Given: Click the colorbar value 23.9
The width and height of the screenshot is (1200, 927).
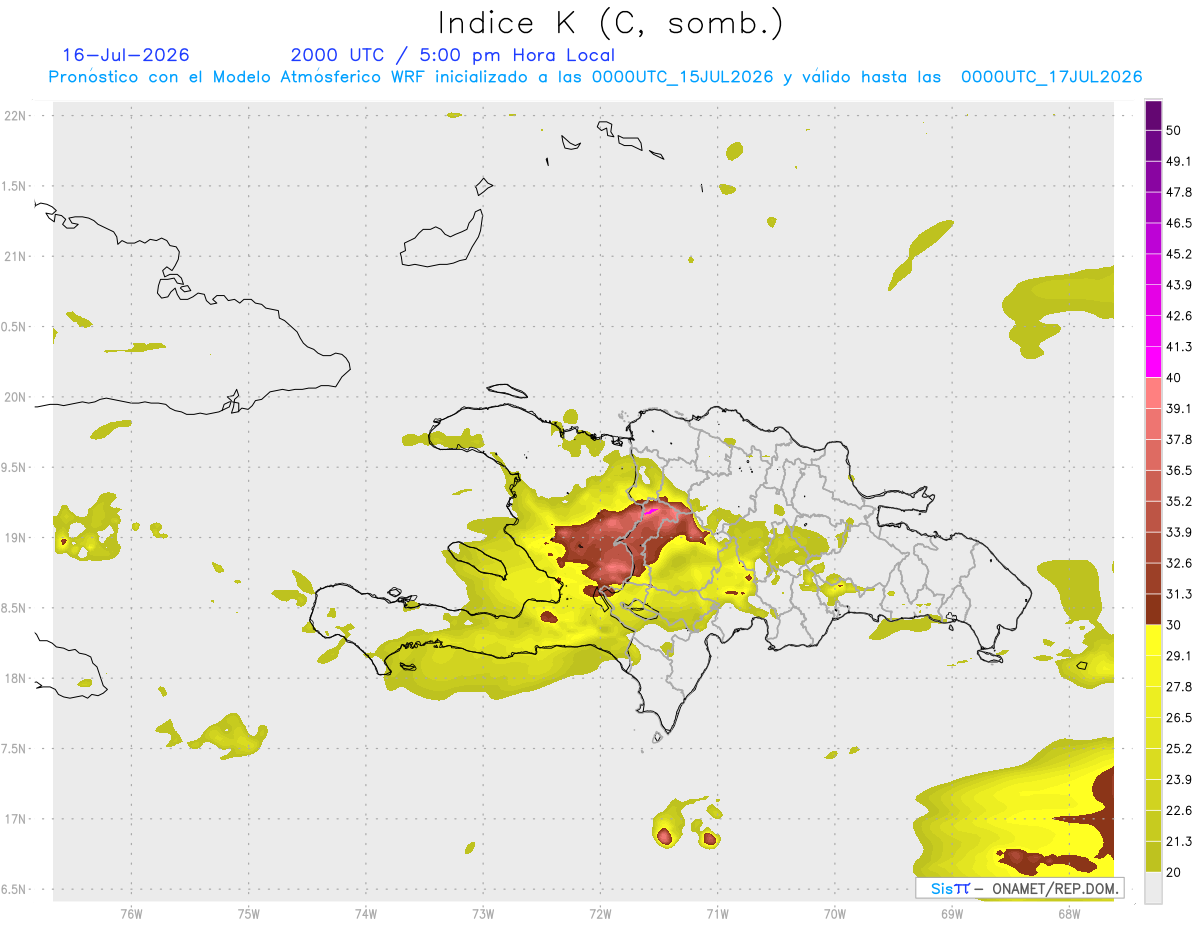Looking at the screenshot, I should 1179,780.
